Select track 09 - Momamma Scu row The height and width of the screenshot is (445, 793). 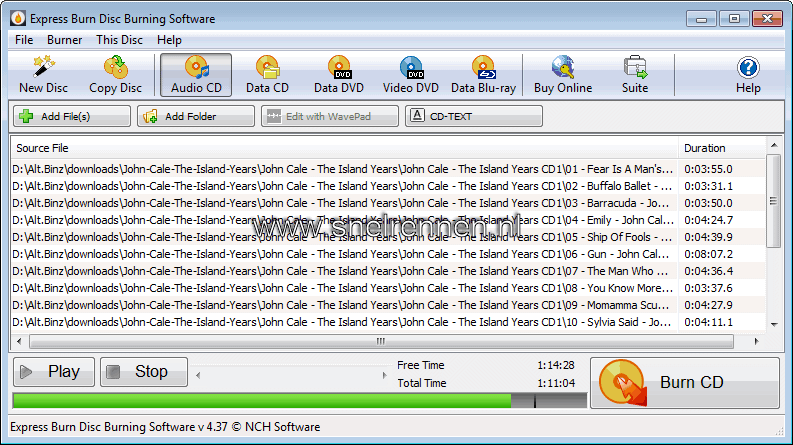[388, 305]
